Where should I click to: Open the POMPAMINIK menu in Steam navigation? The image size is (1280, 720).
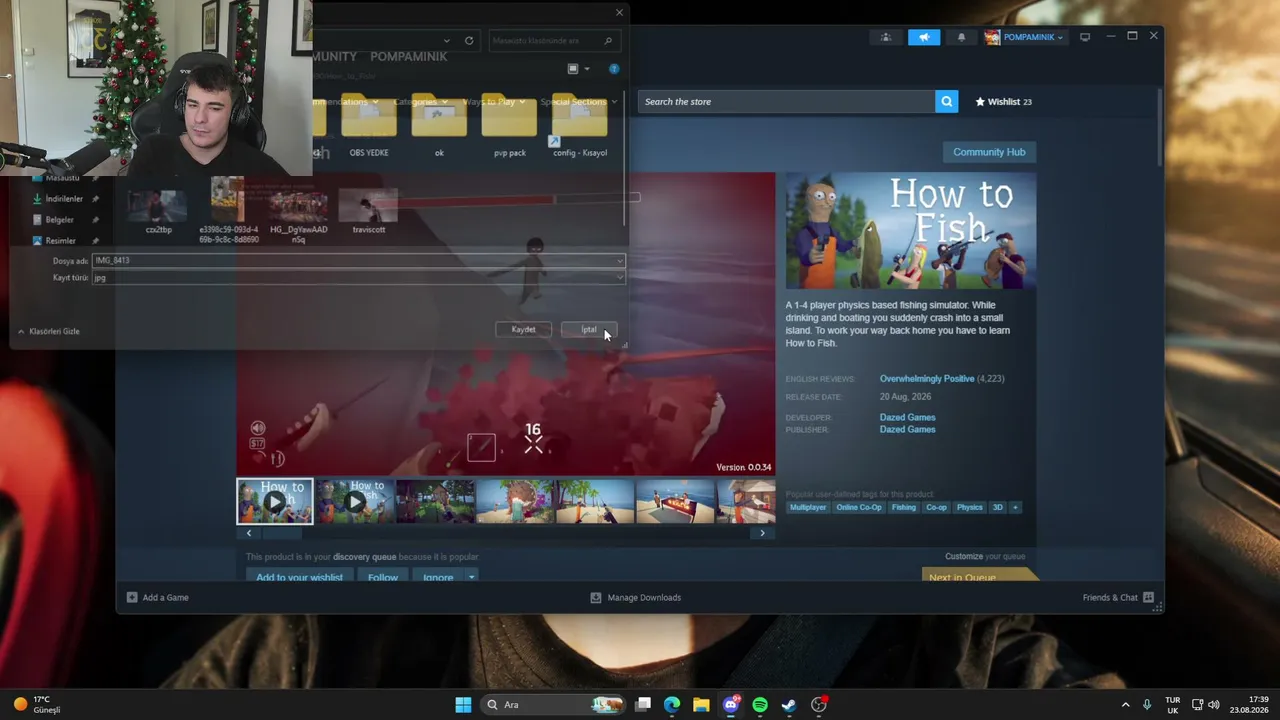pos(409,57)
